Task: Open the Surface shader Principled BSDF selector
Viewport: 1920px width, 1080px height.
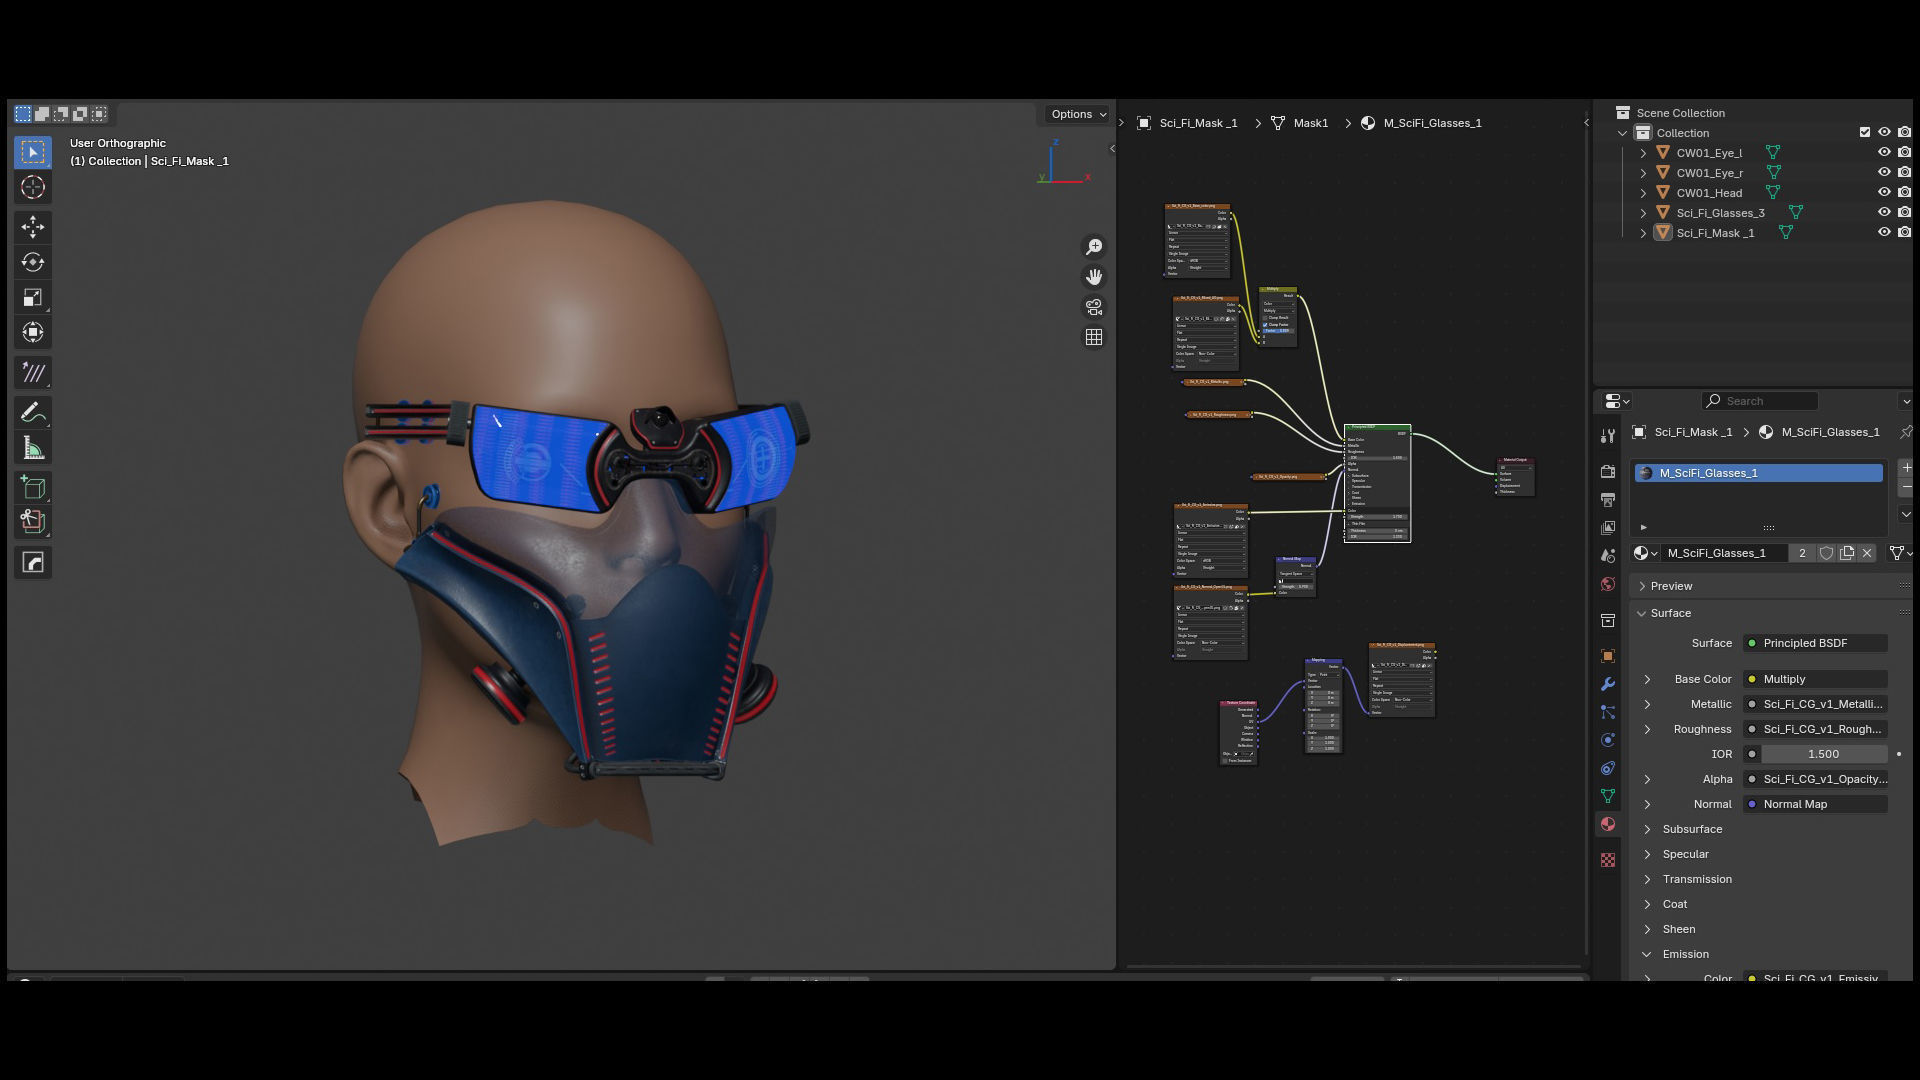Action: coord(1815,643)
